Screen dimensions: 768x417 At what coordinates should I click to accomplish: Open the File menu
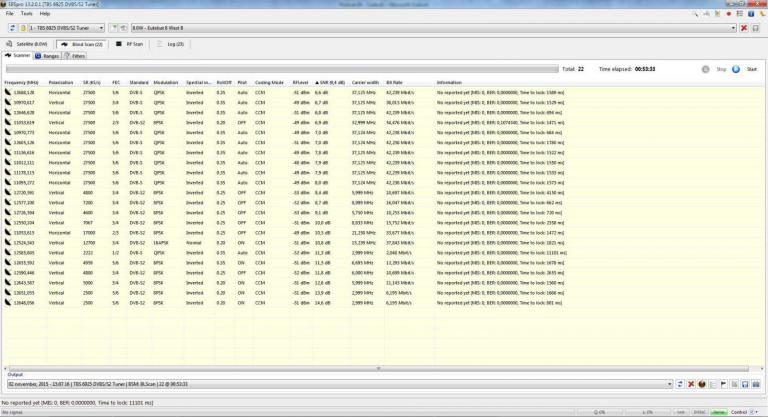pyautogui.click(x=10, y=14)
